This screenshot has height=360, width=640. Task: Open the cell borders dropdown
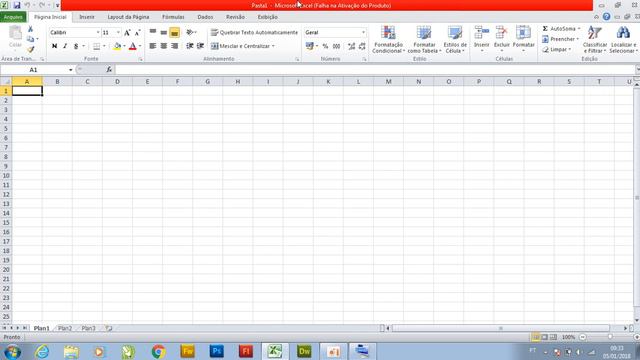(x=104, y=46)
